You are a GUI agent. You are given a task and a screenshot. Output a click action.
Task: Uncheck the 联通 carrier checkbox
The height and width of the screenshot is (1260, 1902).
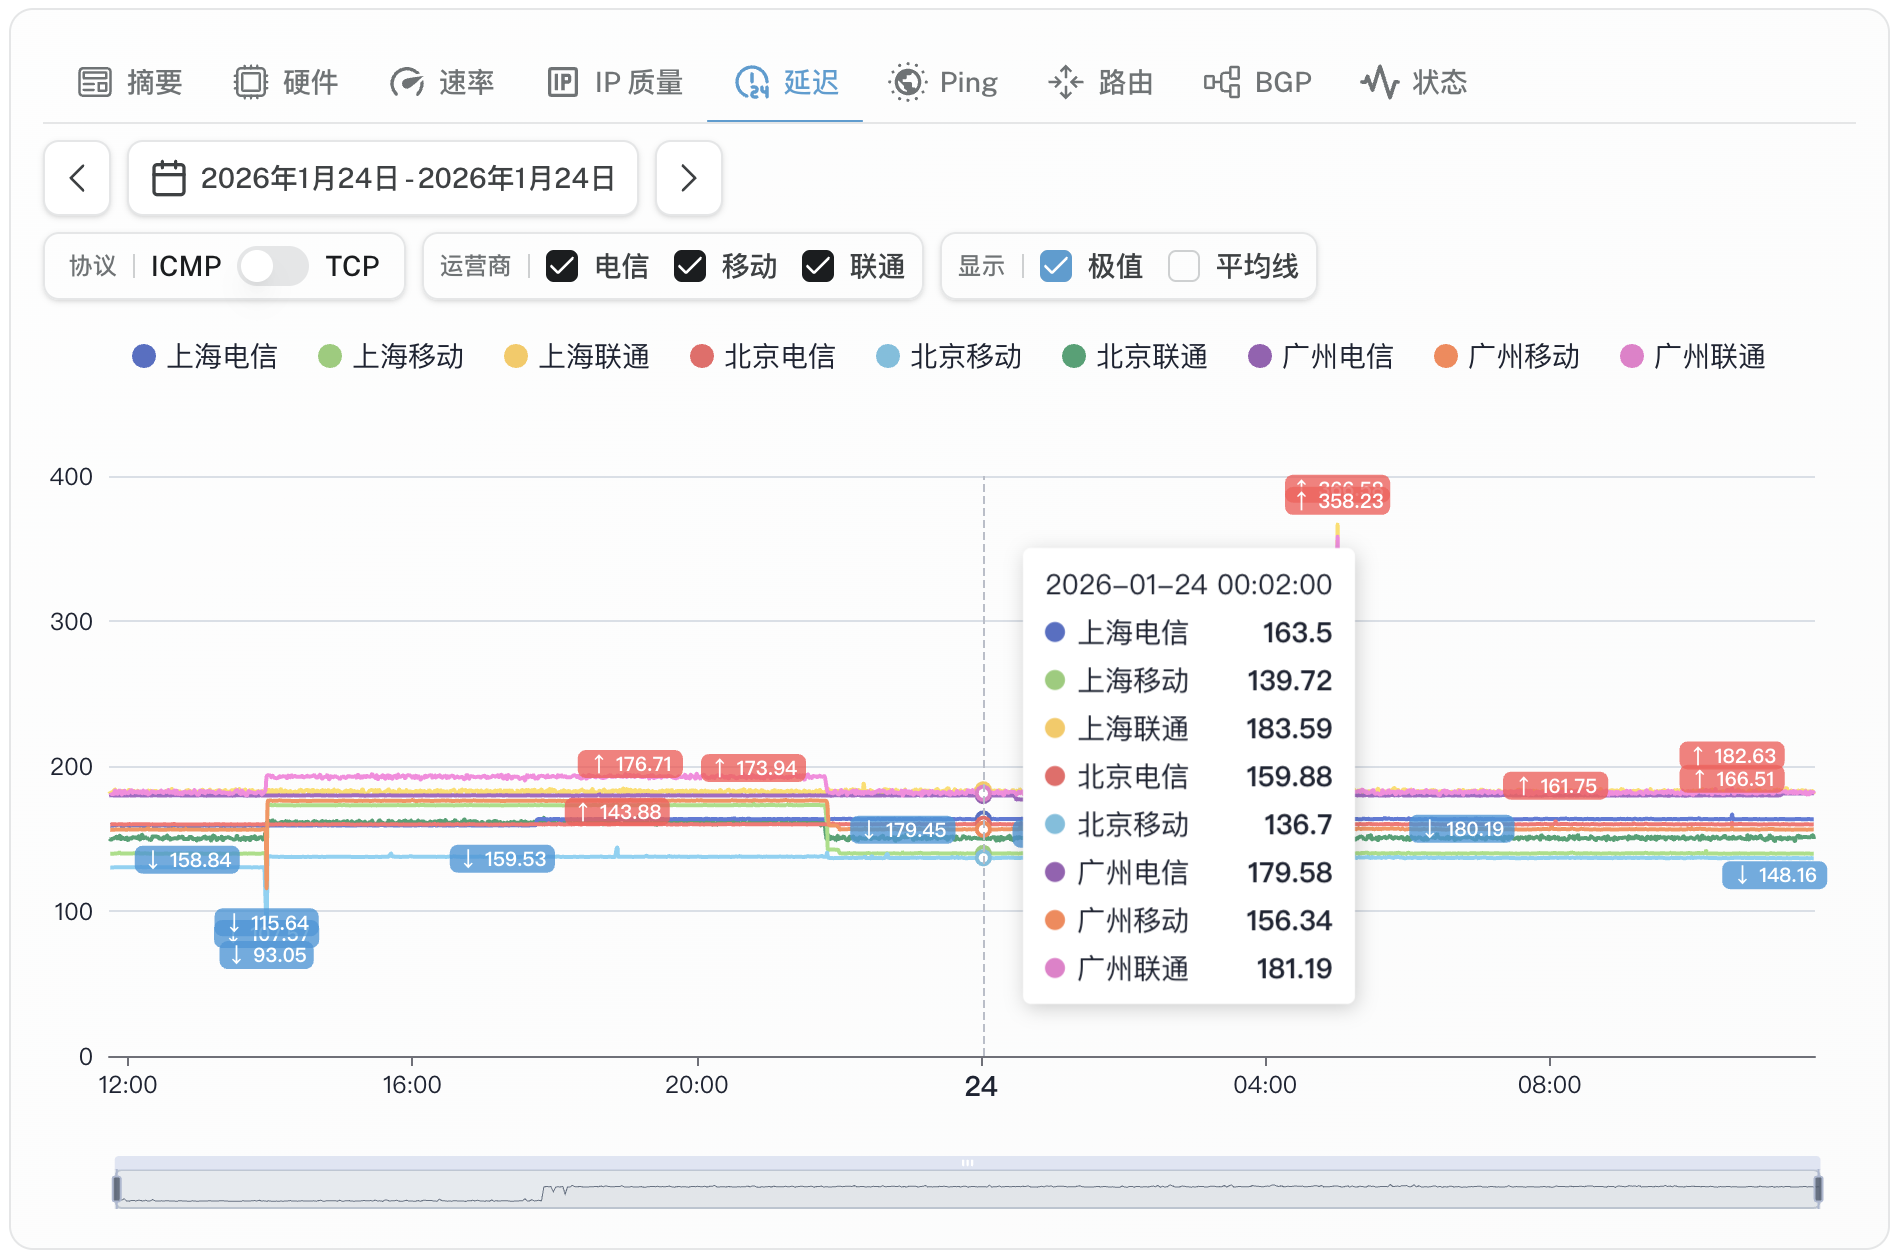click(818, 266)
